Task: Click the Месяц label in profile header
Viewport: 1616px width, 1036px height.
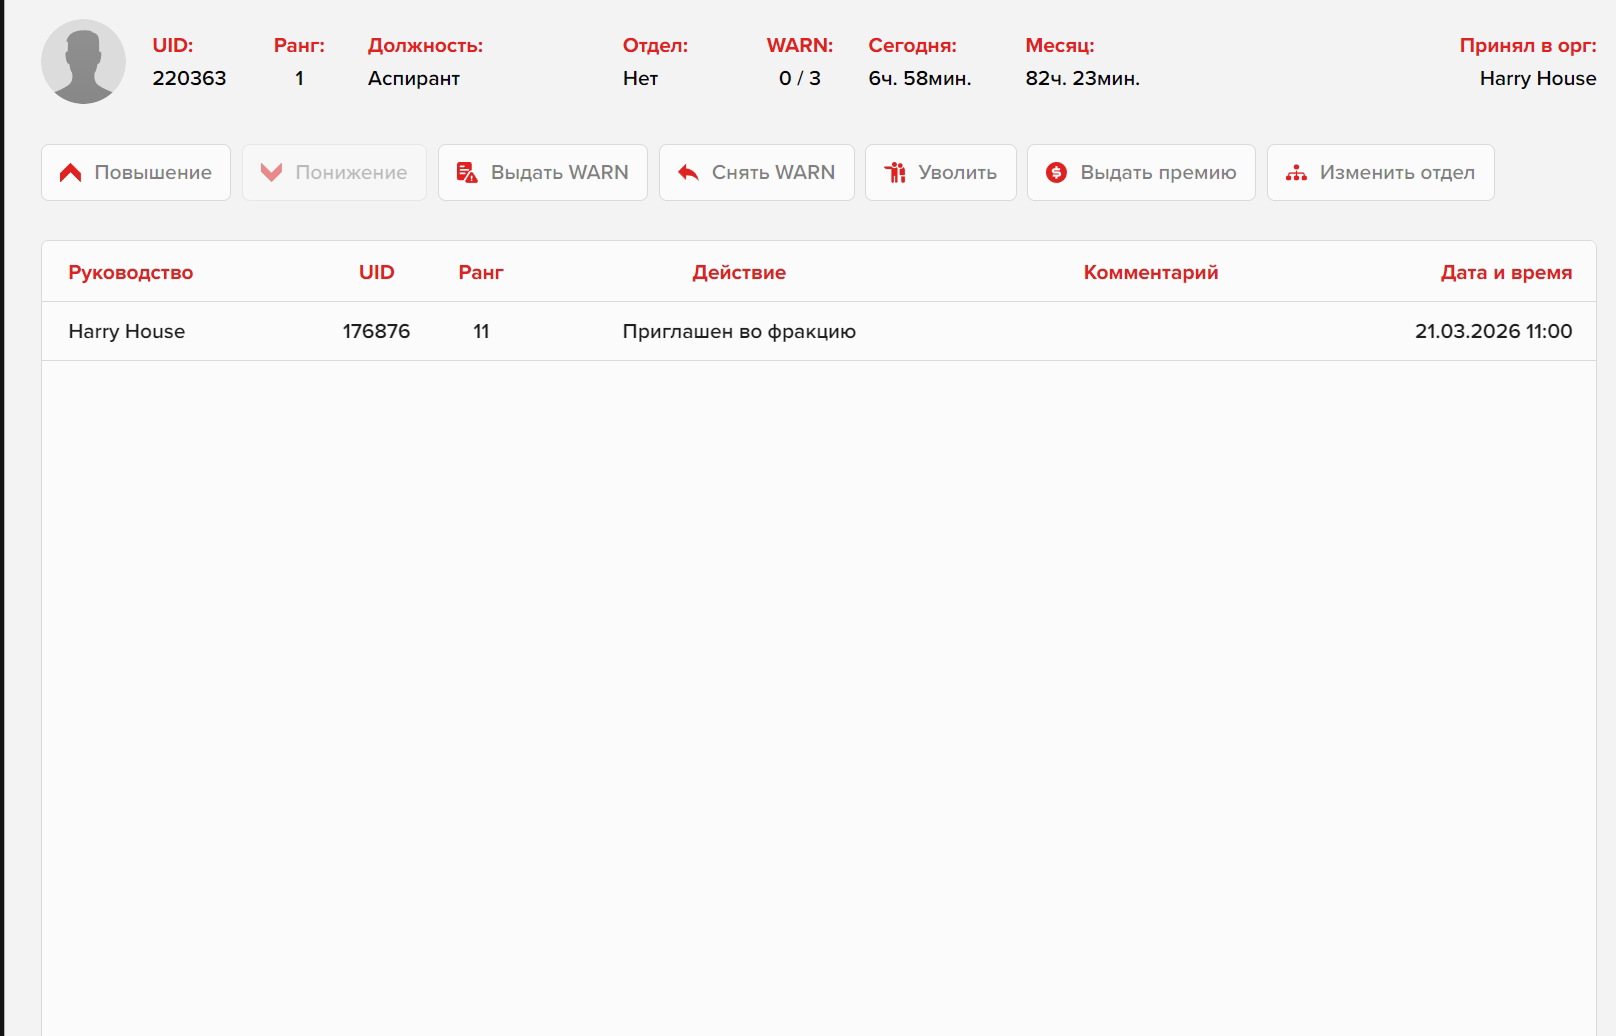Action: click(1060, 45)
